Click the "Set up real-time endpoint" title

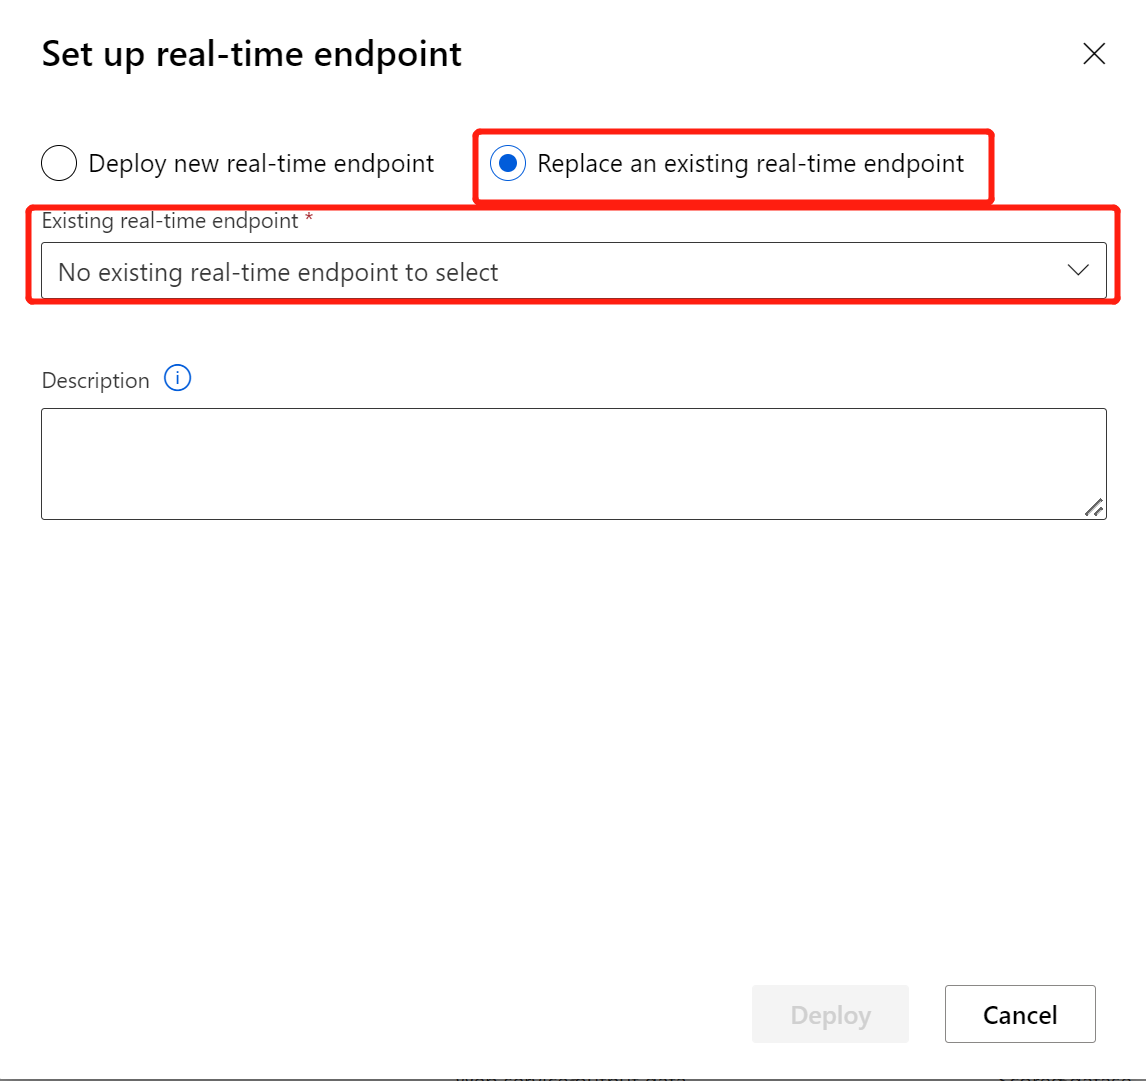pos(251,54)
